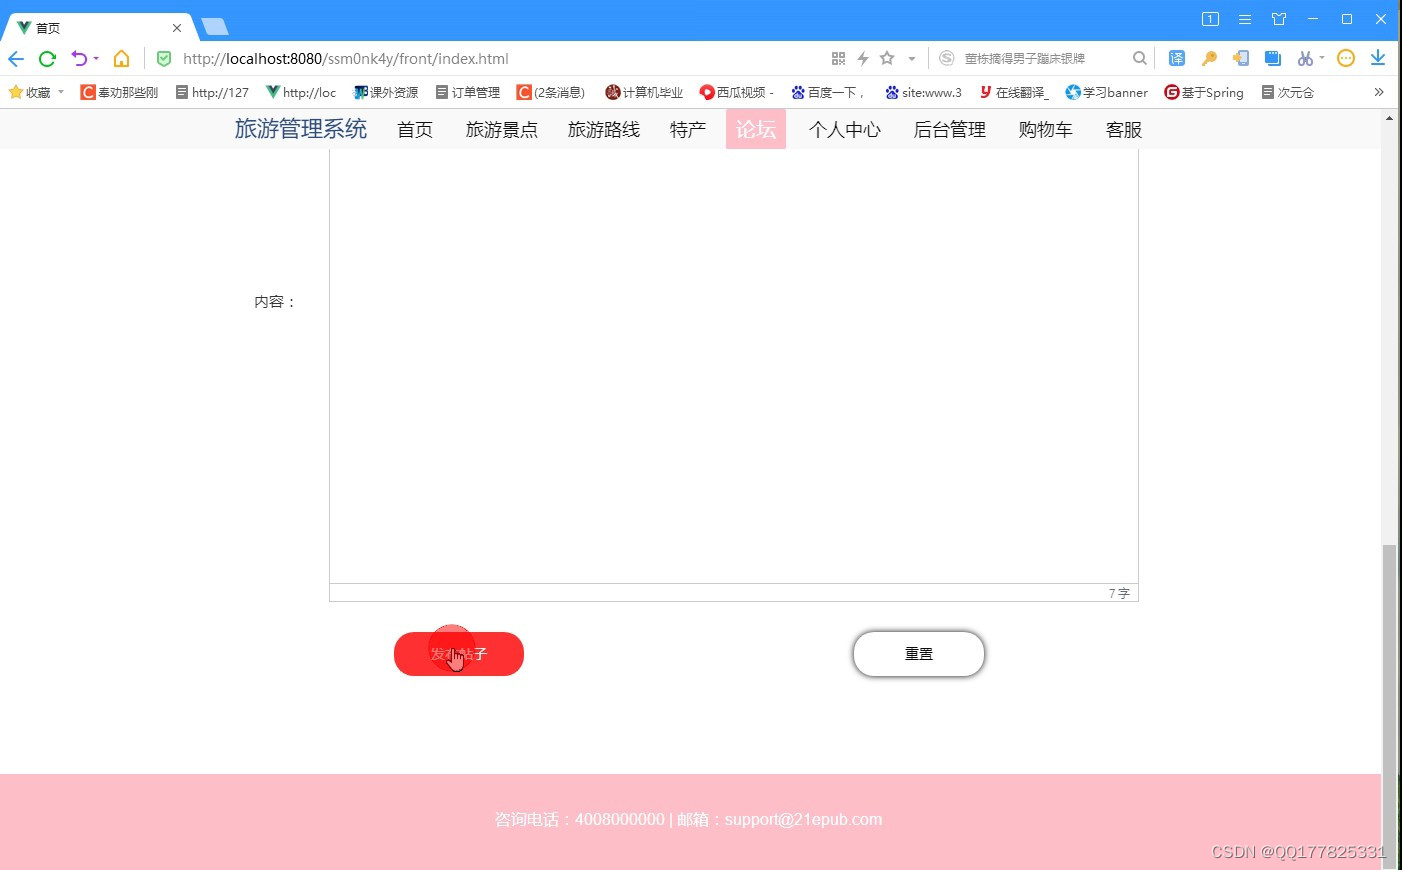Click the scissors screenshot tool icon

click(x=1305, y=59)
